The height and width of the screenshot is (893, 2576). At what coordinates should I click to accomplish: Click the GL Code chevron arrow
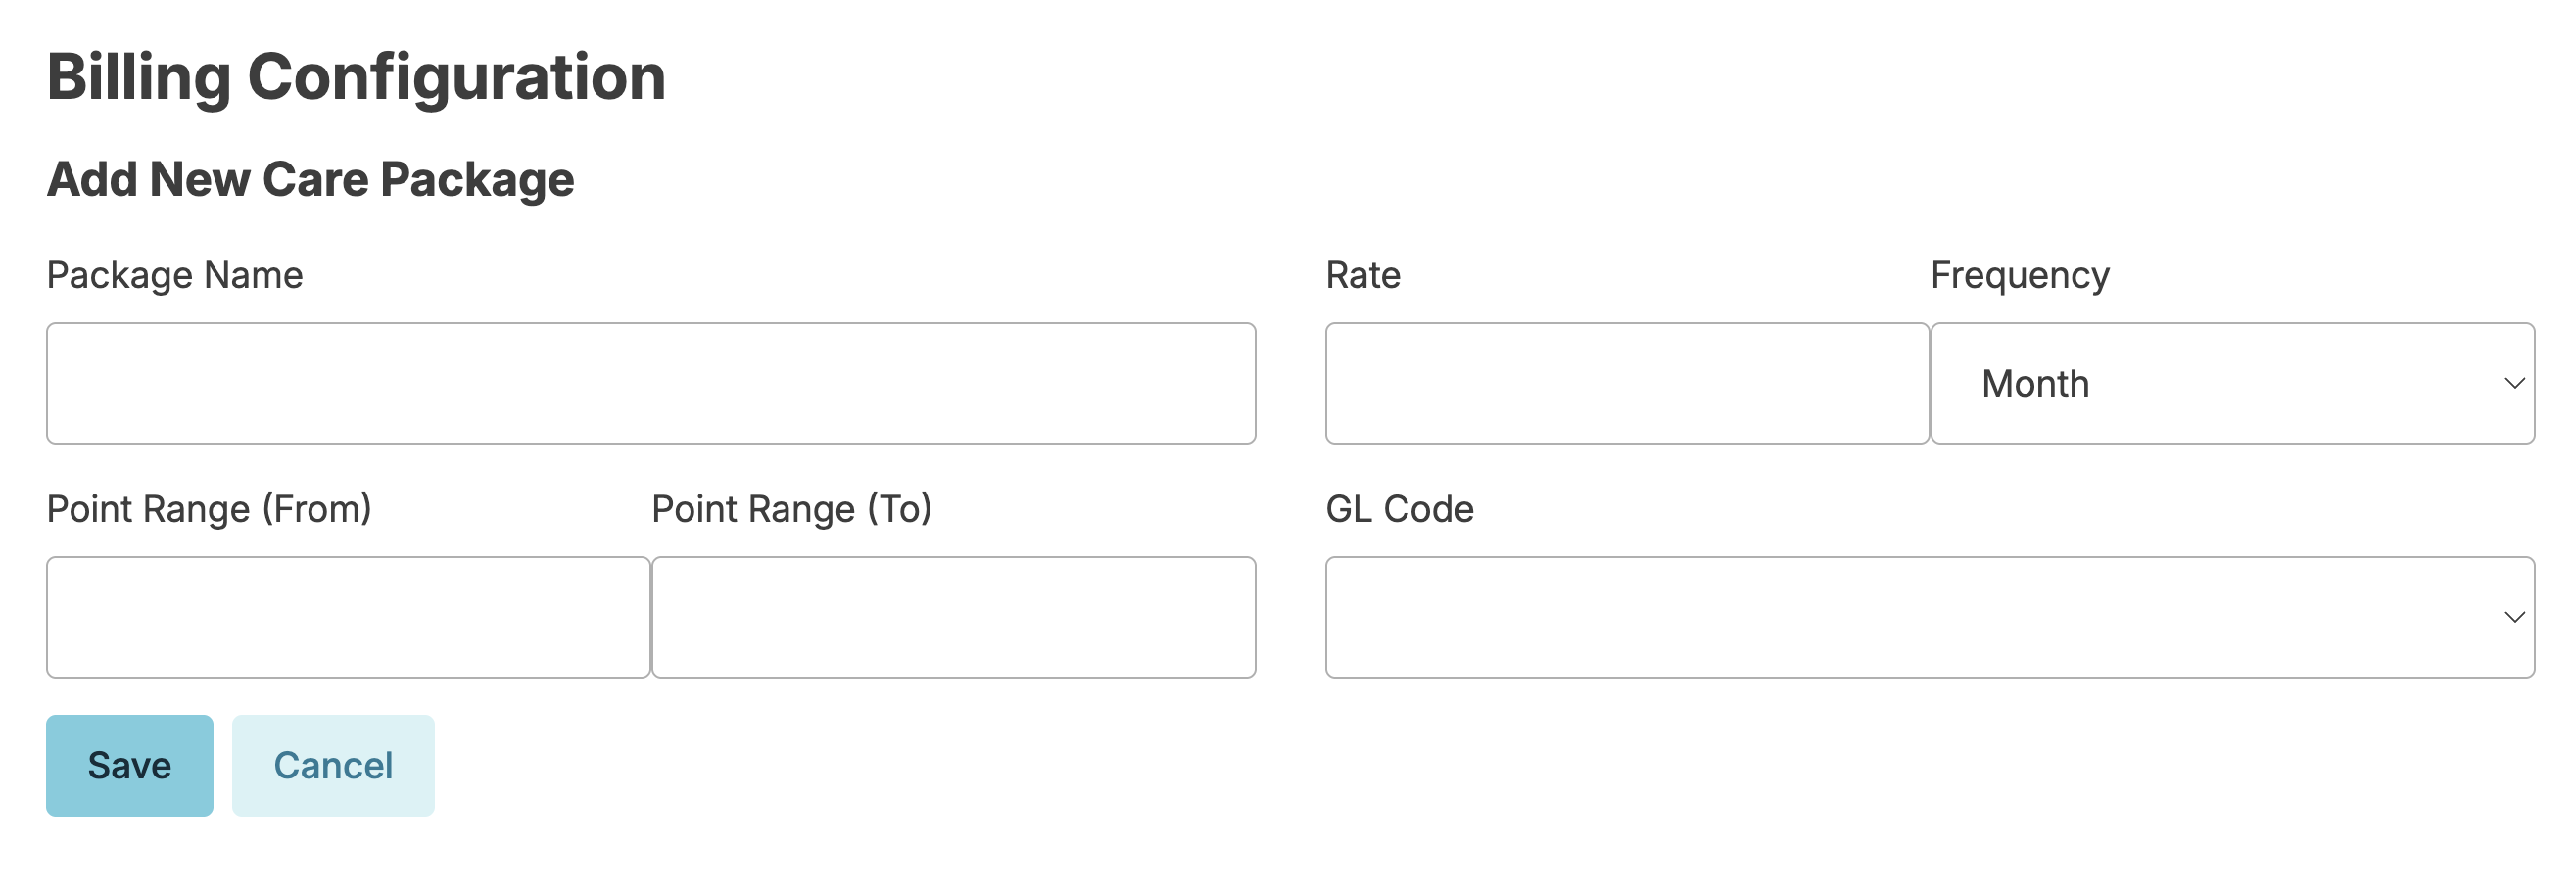[2514, 617]
